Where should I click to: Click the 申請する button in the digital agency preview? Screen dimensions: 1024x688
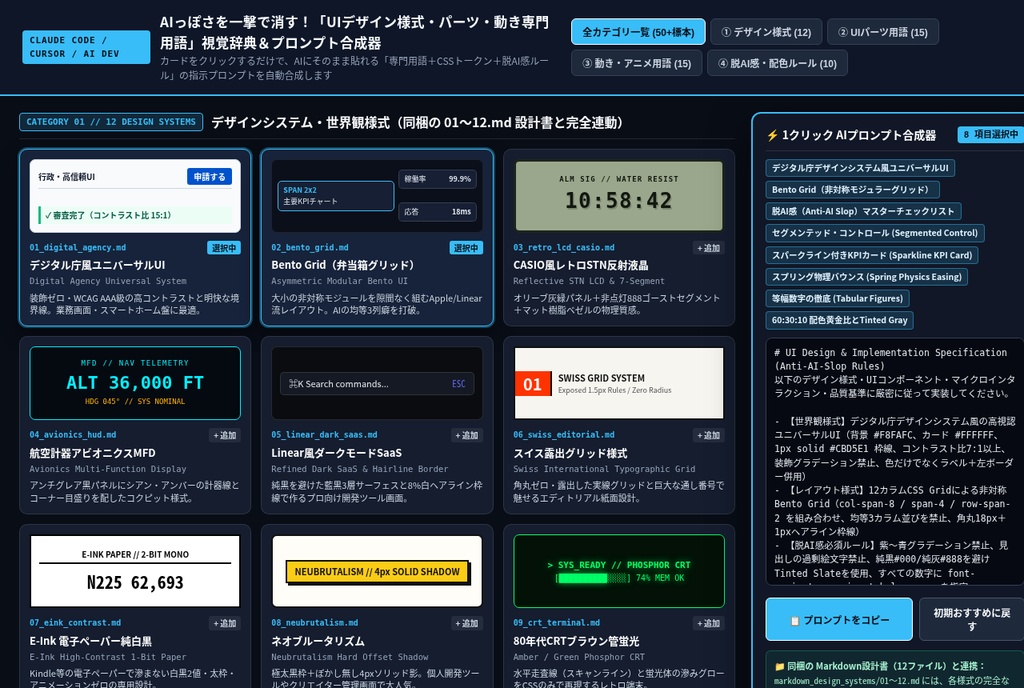(209, 177)
